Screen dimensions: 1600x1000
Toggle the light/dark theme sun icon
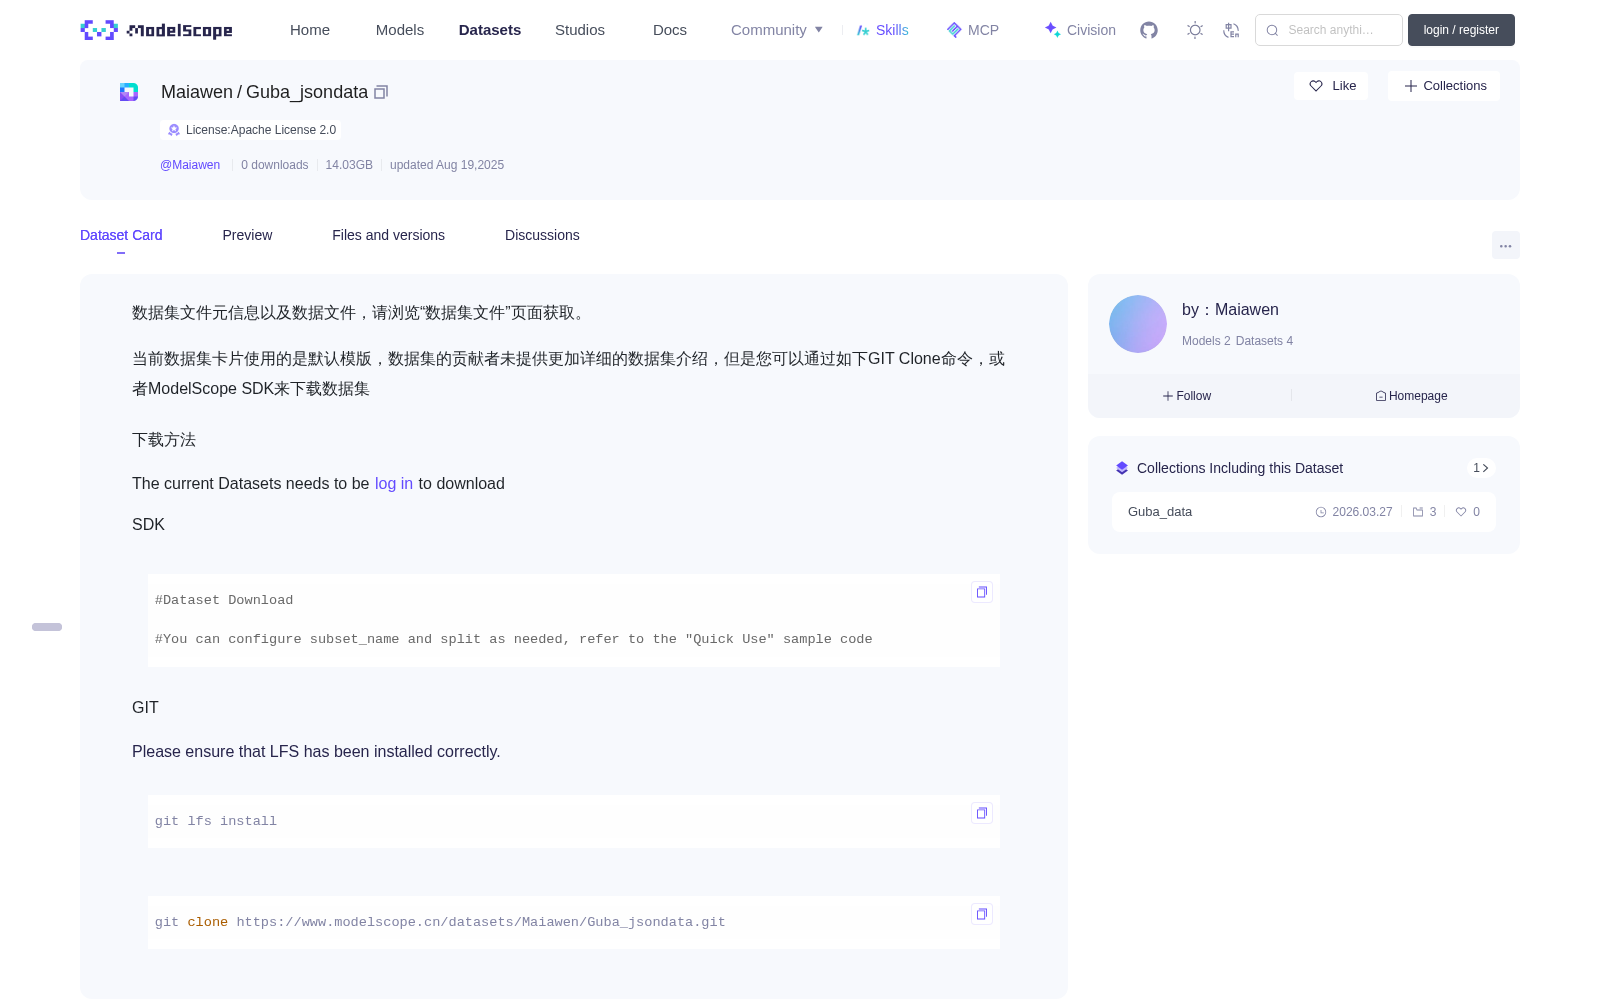(x=1195, y=30)
